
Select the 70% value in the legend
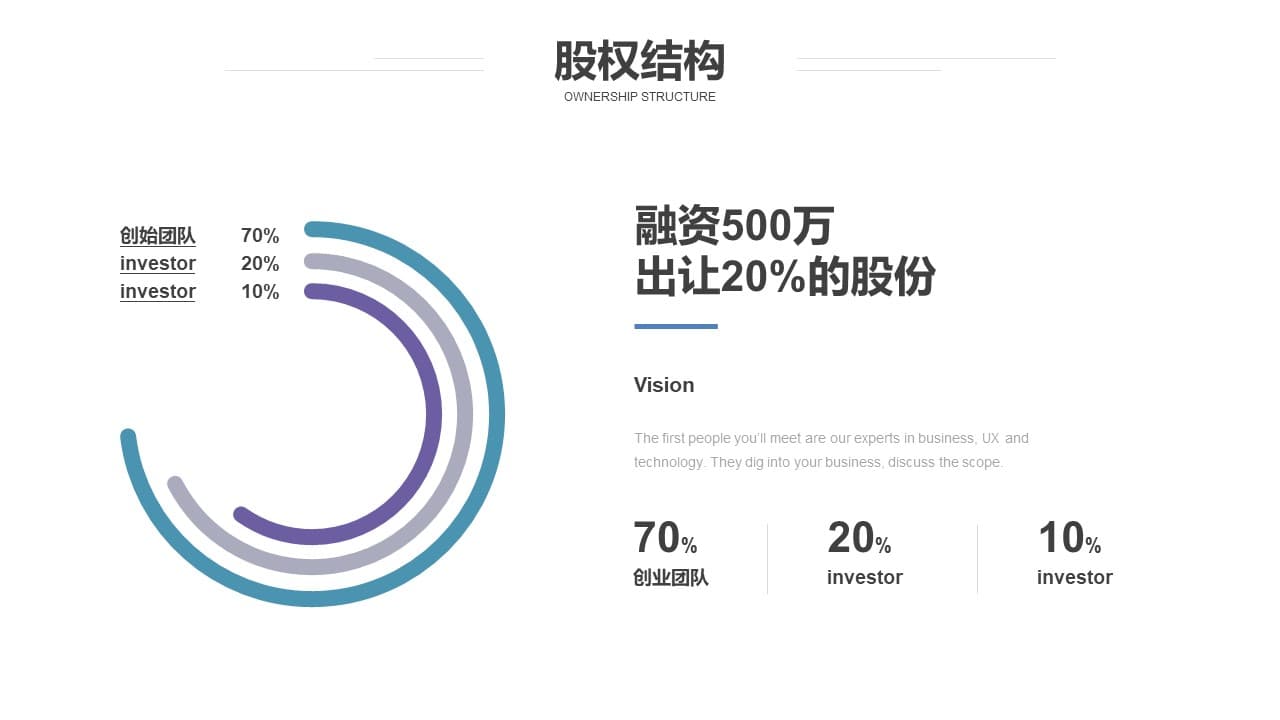tap(260, 236)
